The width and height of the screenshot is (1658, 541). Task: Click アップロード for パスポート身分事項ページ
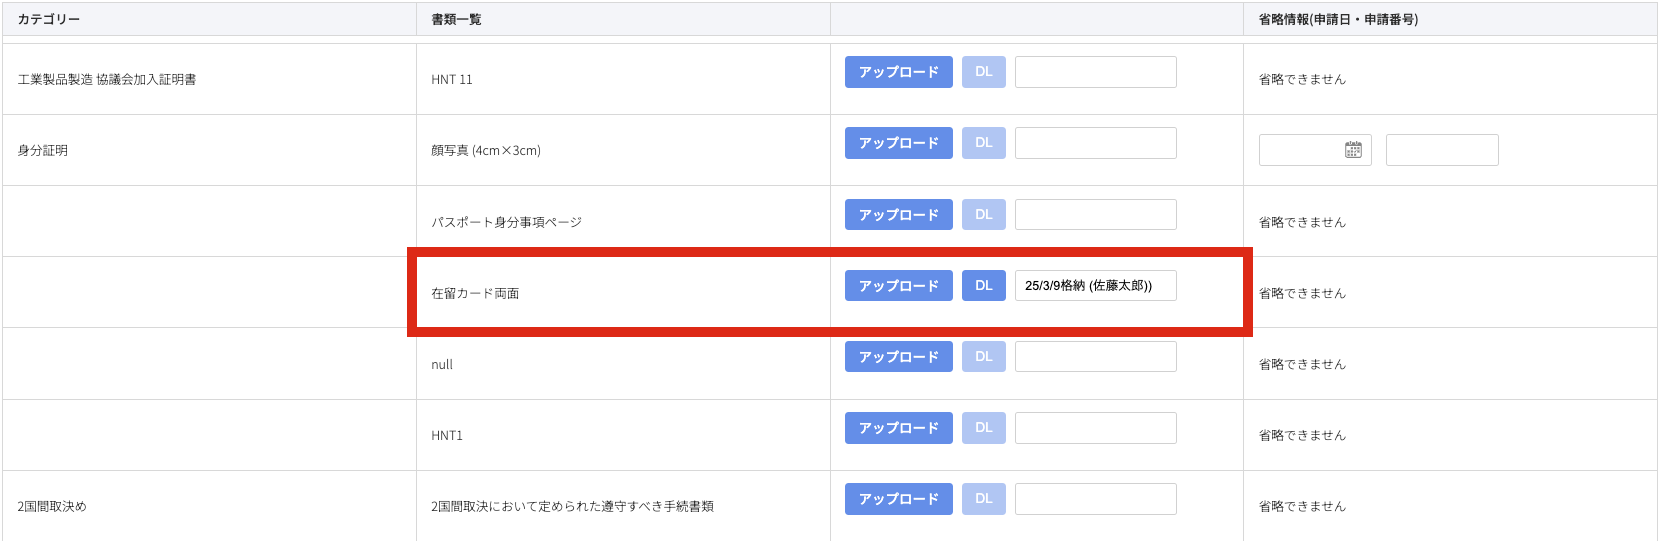click(x=898, y=215)
